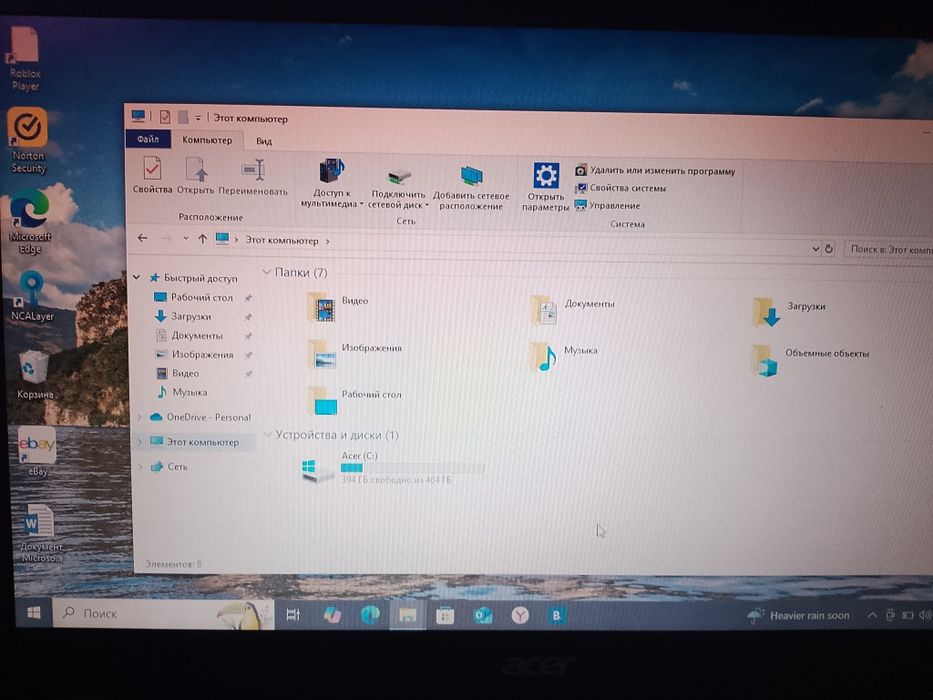
Task: Select the Word document on desktop
Action: point(41,533)
